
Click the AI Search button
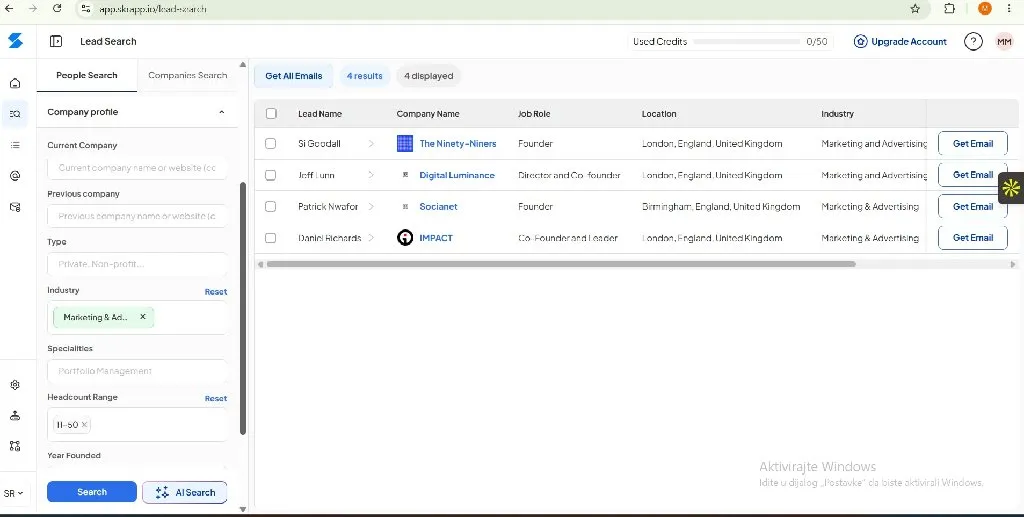click(185, 492)
